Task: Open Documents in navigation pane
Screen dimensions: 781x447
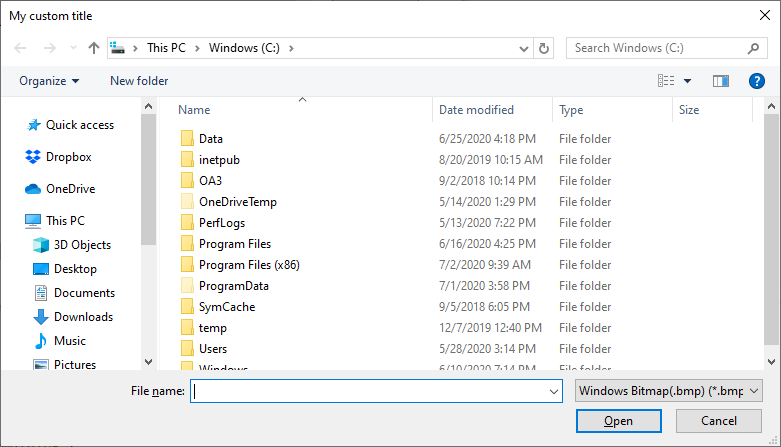Action: pyautogui.click(x=74, y=293)
